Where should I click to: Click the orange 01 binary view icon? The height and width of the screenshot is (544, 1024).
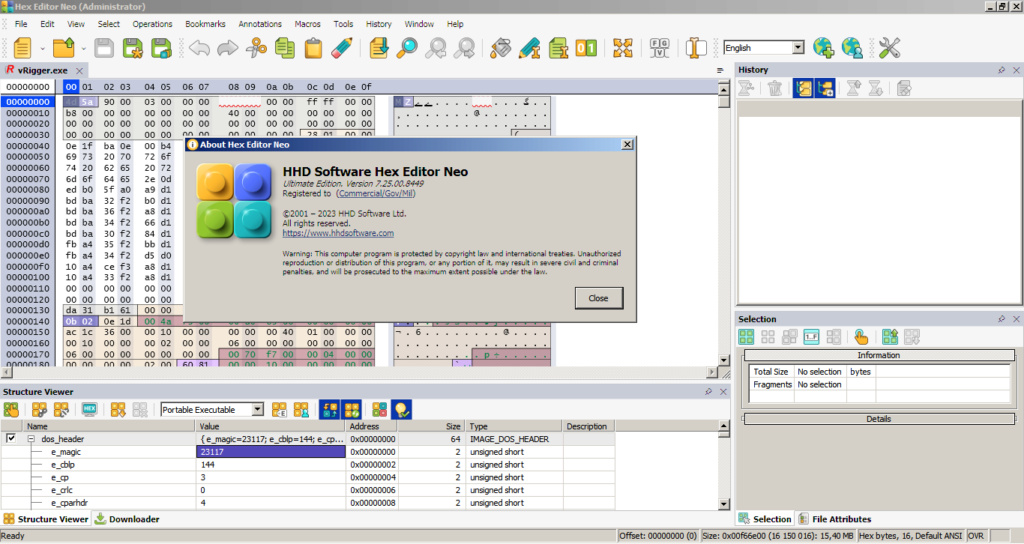586,48
